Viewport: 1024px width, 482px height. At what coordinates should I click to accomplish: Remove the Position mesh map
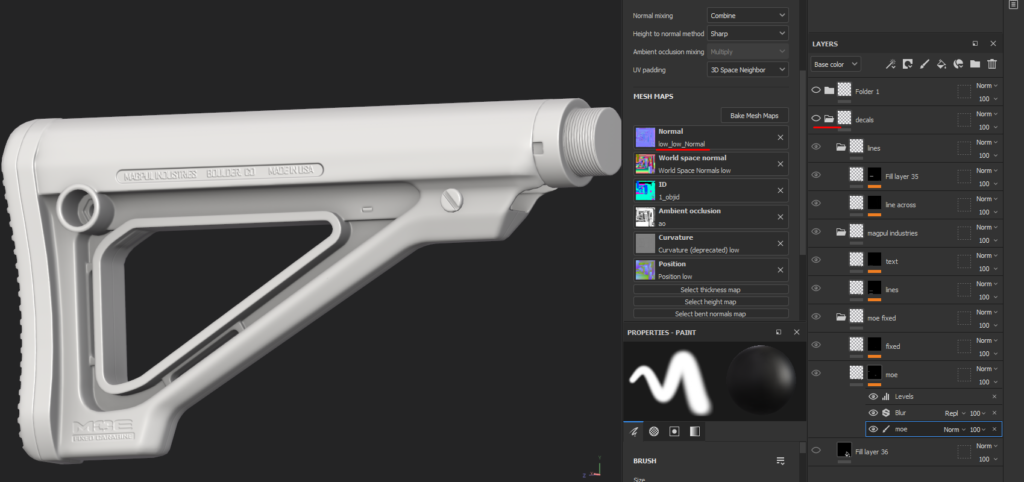[780, 270]
